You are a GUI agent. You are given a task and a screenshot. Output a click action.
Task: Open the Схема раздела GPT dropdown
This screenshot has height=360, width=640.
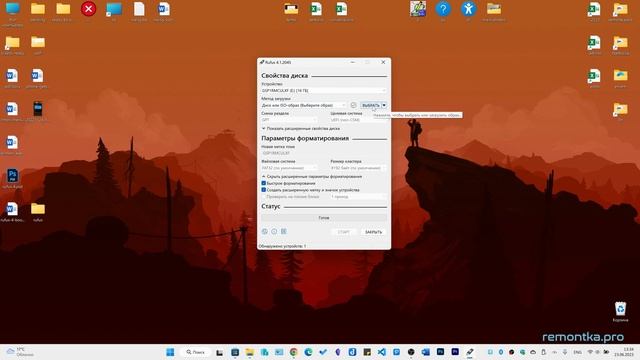pyautogui.click(x=289, y=120)
